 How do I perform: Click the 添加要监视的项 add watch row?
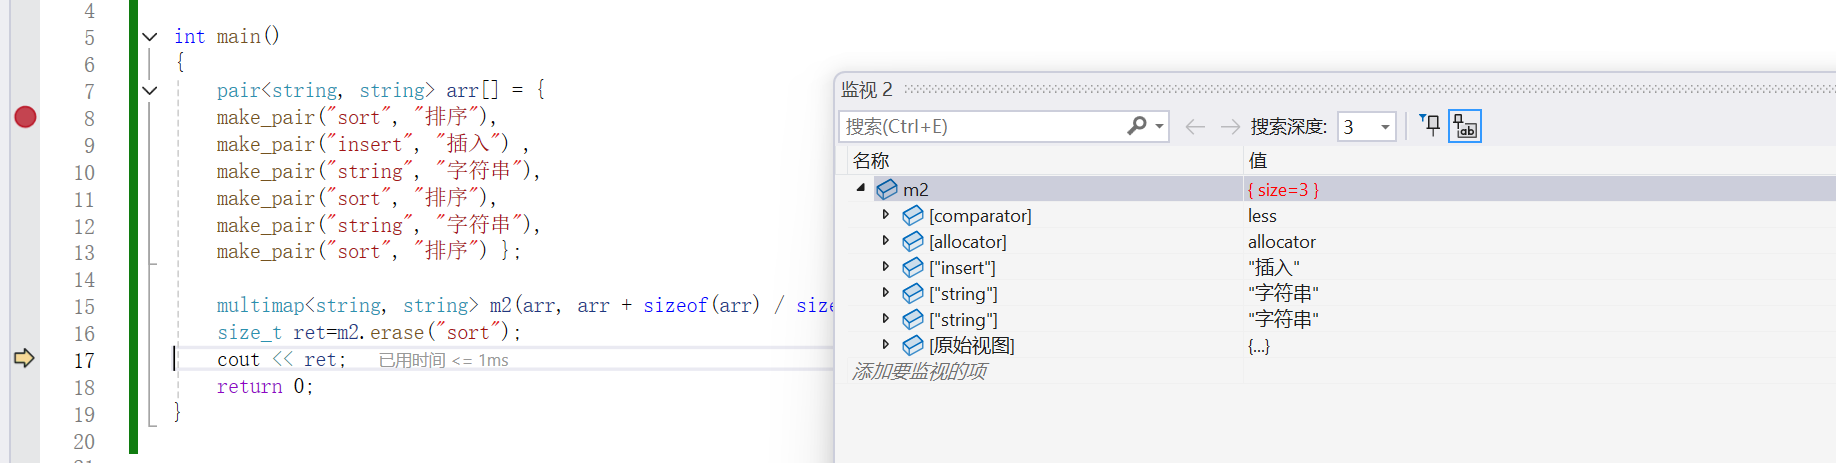click(x=919, y=371)
